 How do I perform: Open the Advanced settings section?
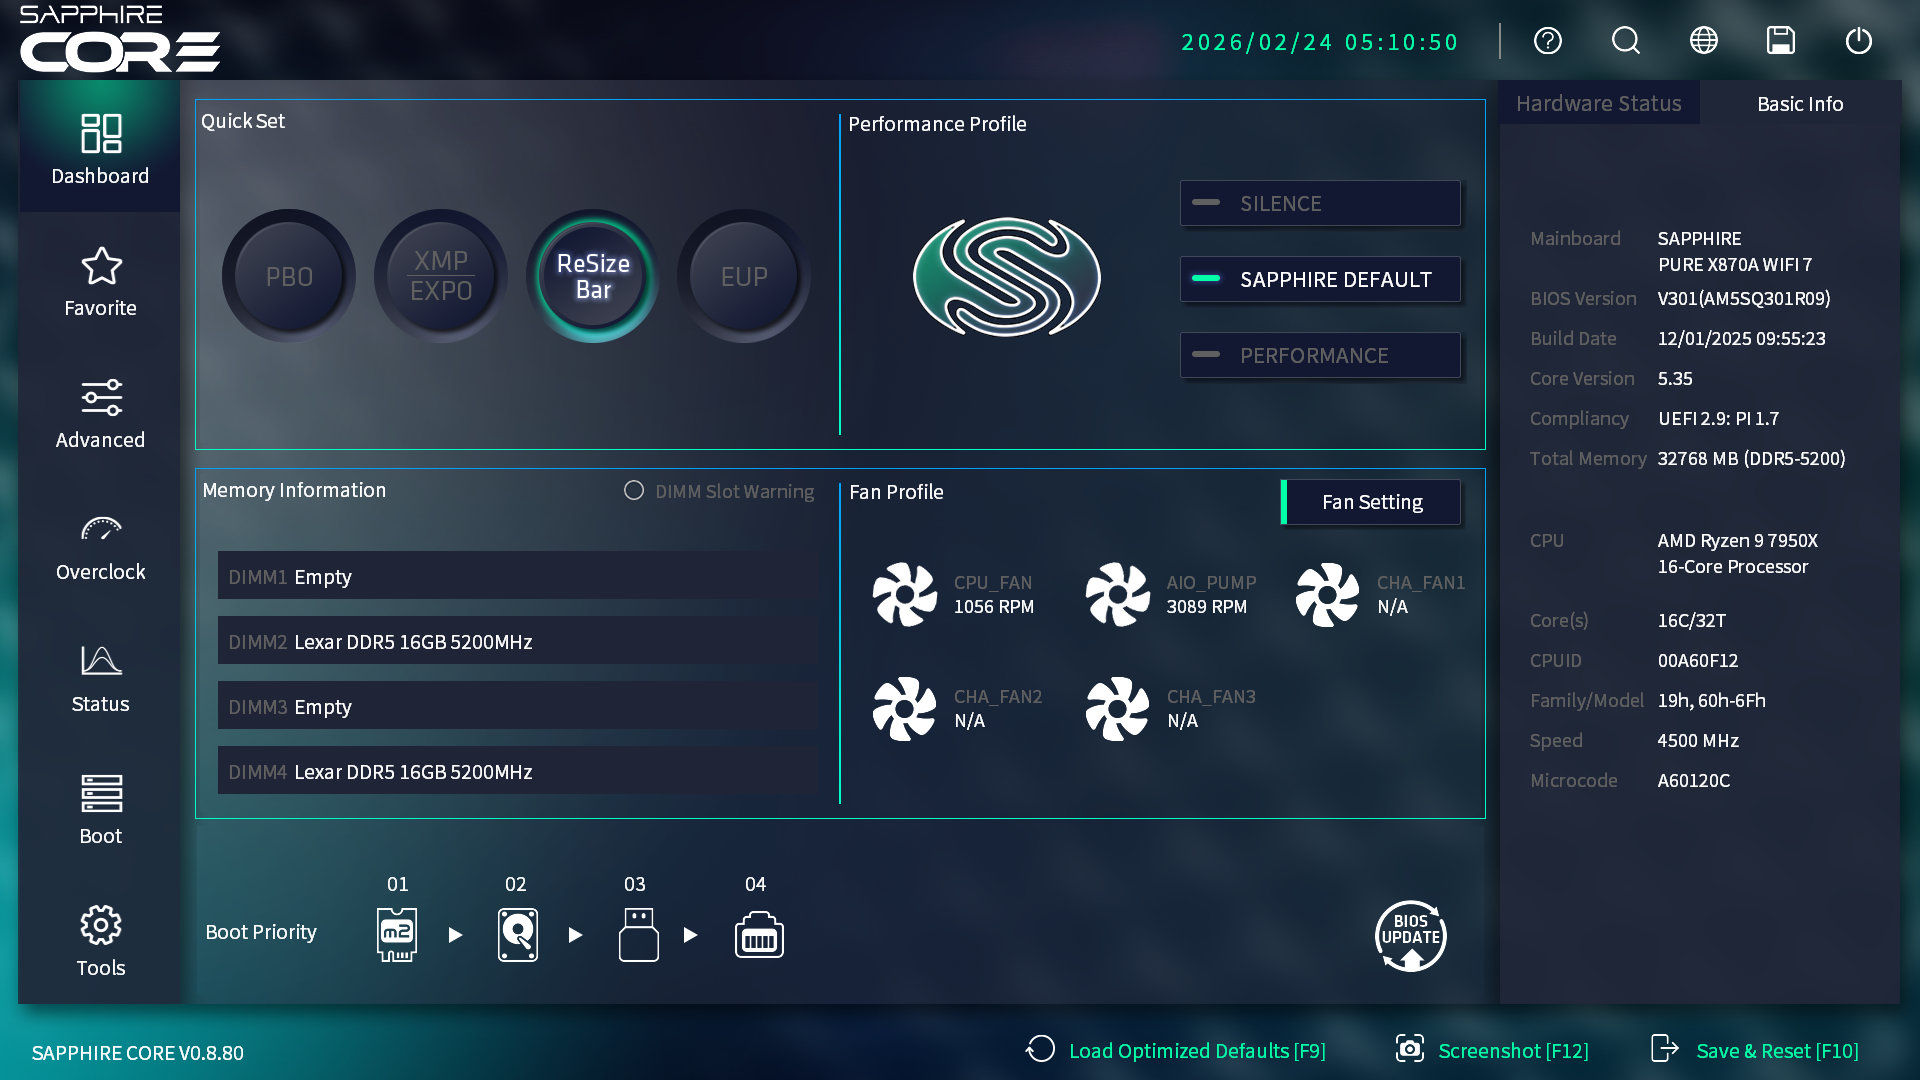tap(100, 410)
